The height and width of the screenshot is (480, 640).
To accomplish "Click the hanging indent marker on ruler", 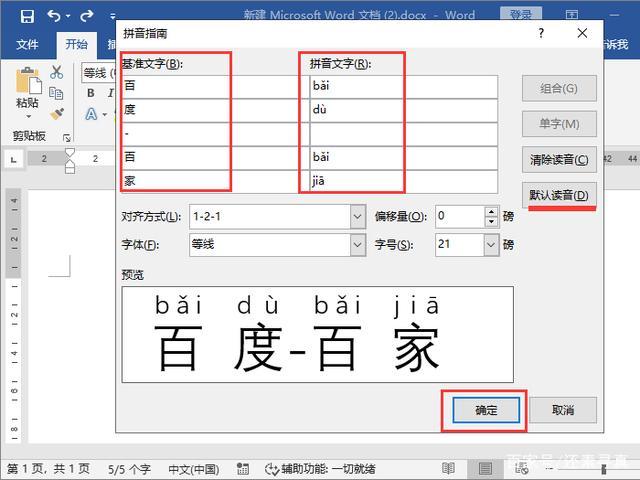I will coord(70,164).
